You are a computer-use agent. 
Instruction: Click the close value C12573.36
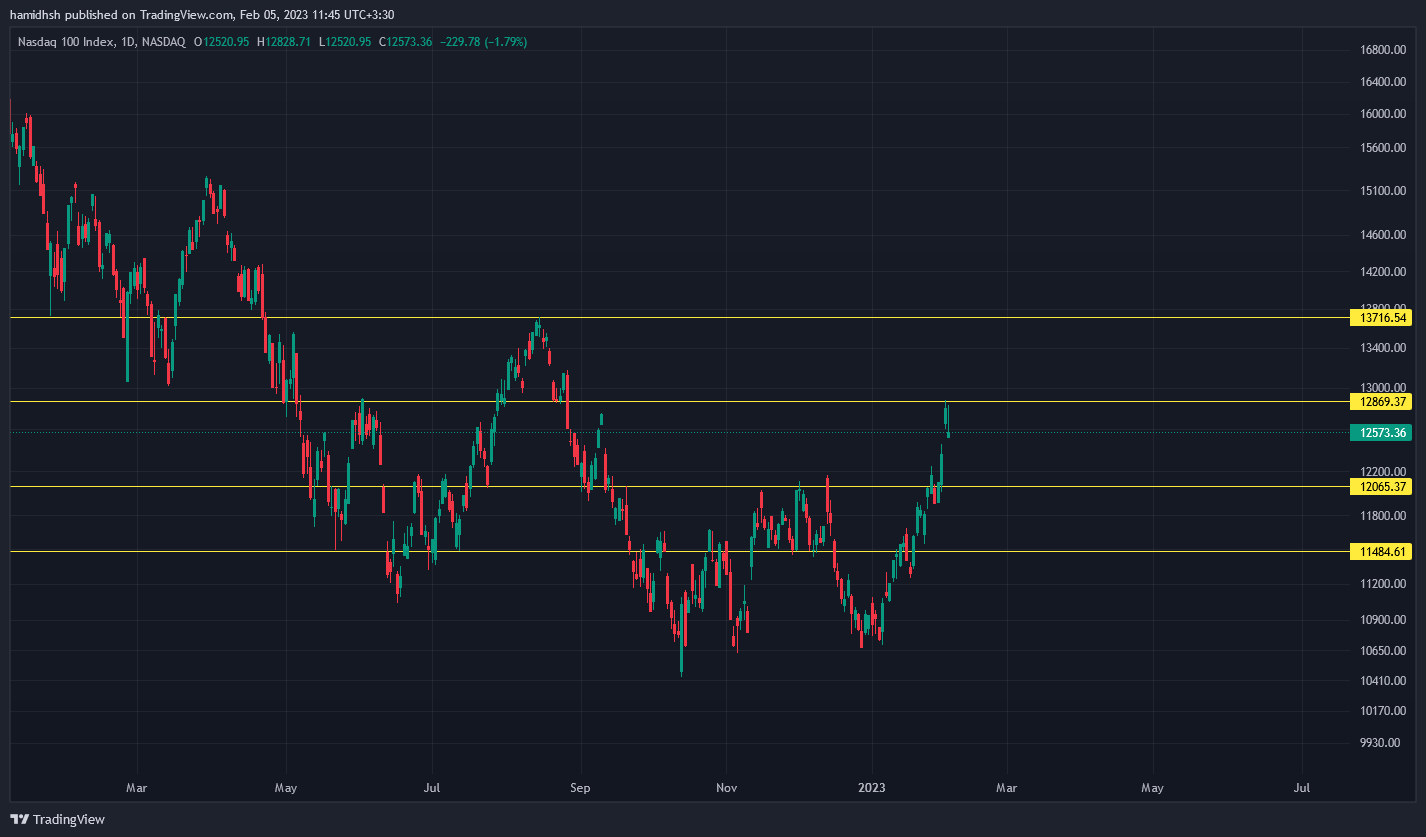click(x=406, y=41)
